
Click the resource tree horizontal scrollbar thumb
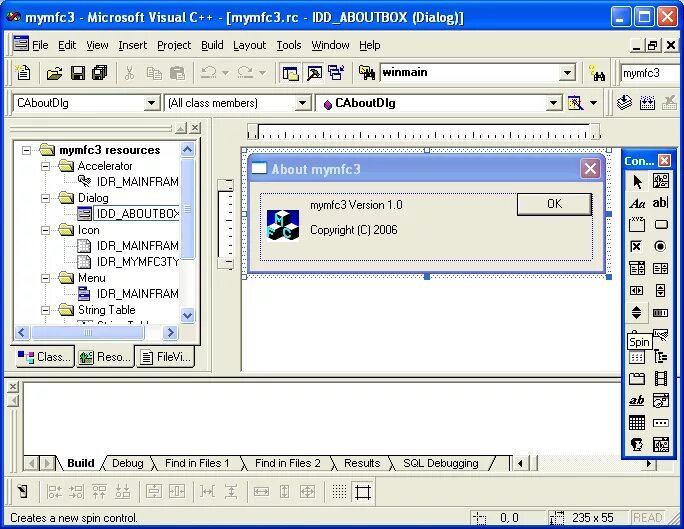coord(88,333)
